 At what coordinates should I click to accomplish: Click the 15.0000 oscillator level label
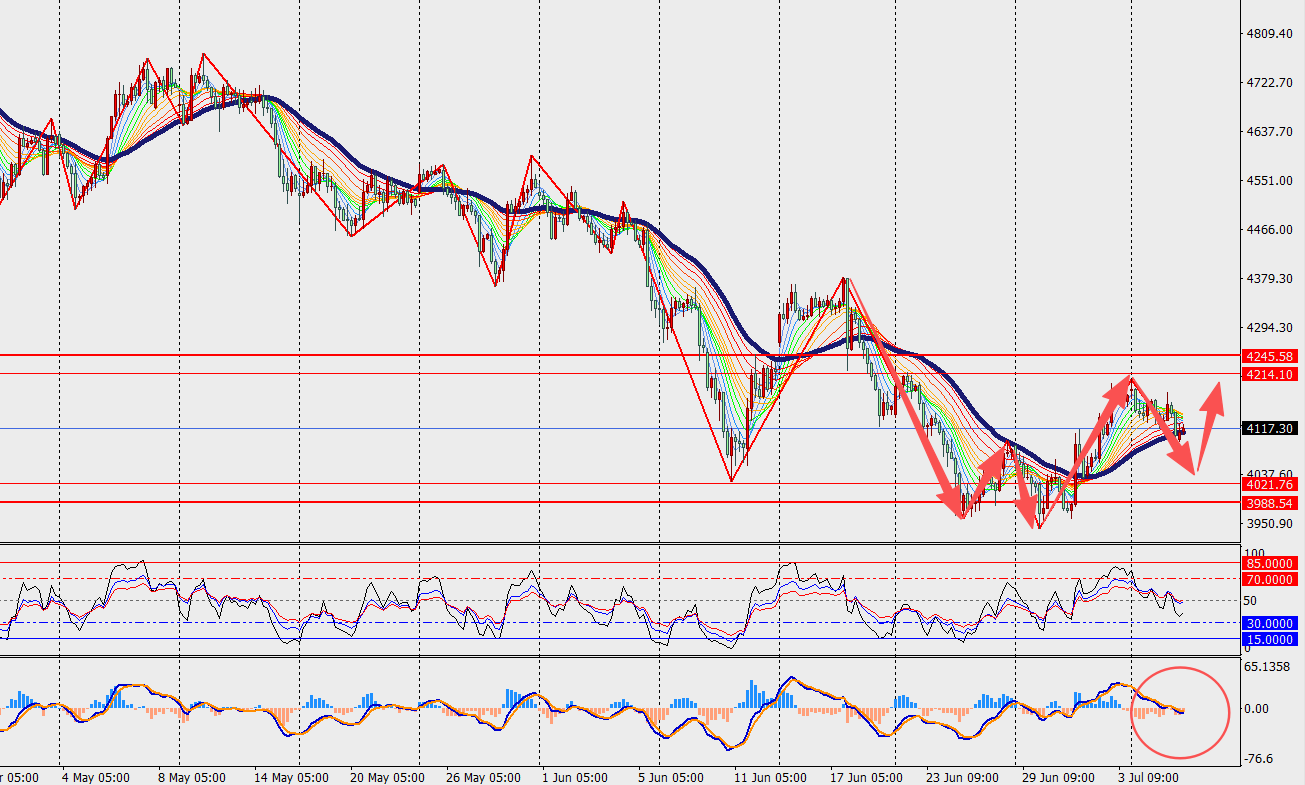click(1270, 639)
